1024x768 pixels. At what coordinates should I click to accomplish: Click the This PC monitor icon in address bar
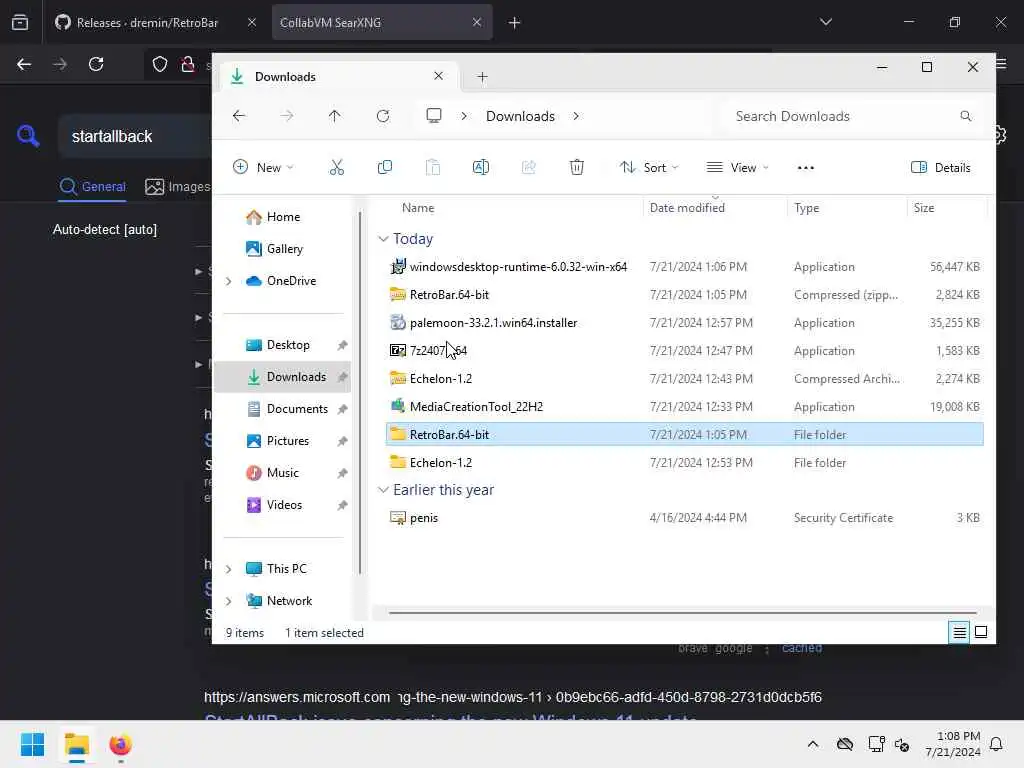coord(434,116)
